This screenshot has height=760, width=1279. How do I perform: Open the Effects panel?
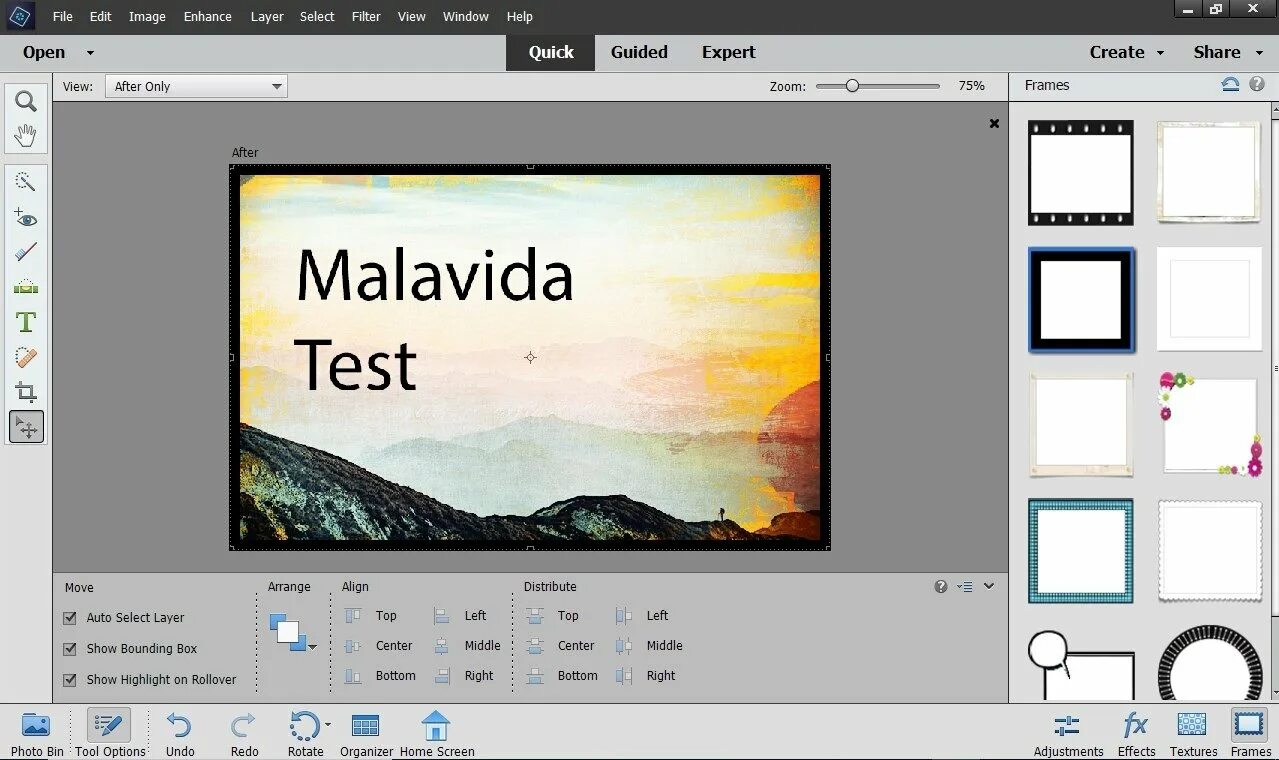tap(1136, 733)
